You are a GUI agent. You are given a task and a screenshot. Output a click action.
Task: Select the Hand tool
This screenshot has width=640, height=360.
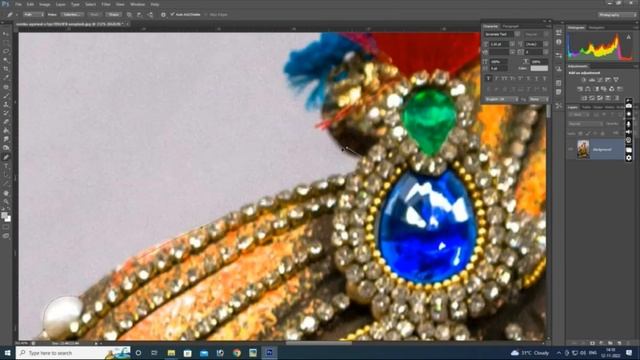(6, 193)
